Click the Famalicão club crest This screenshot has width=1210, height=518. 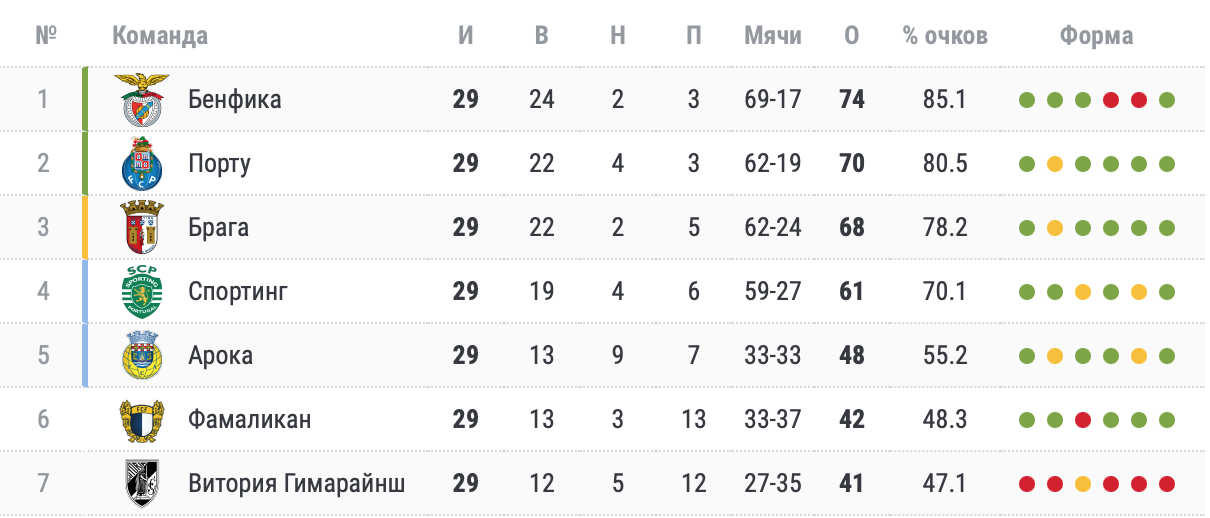142,420
